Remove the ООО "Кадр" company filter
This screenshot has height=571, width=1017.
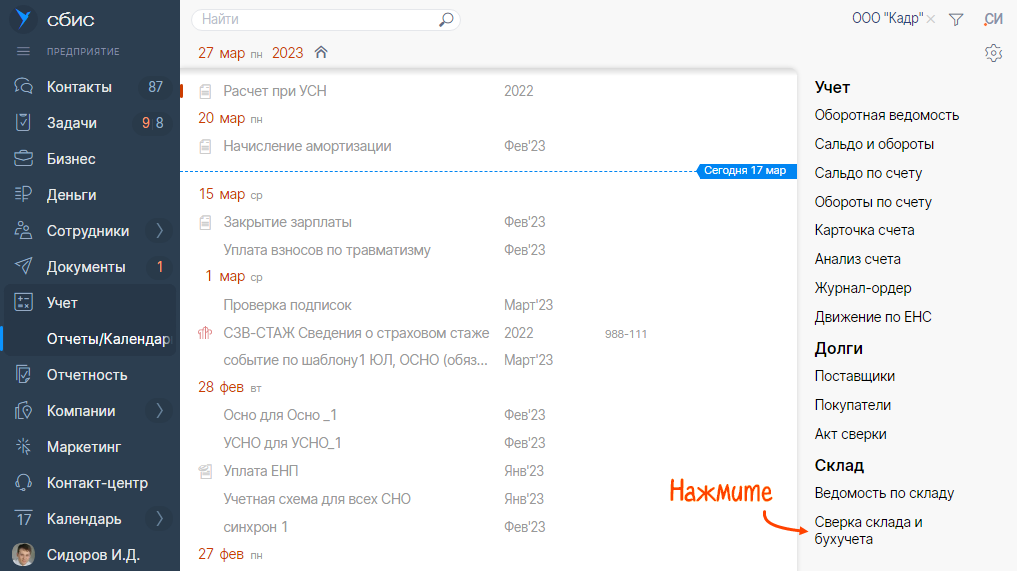pos(931,19)
